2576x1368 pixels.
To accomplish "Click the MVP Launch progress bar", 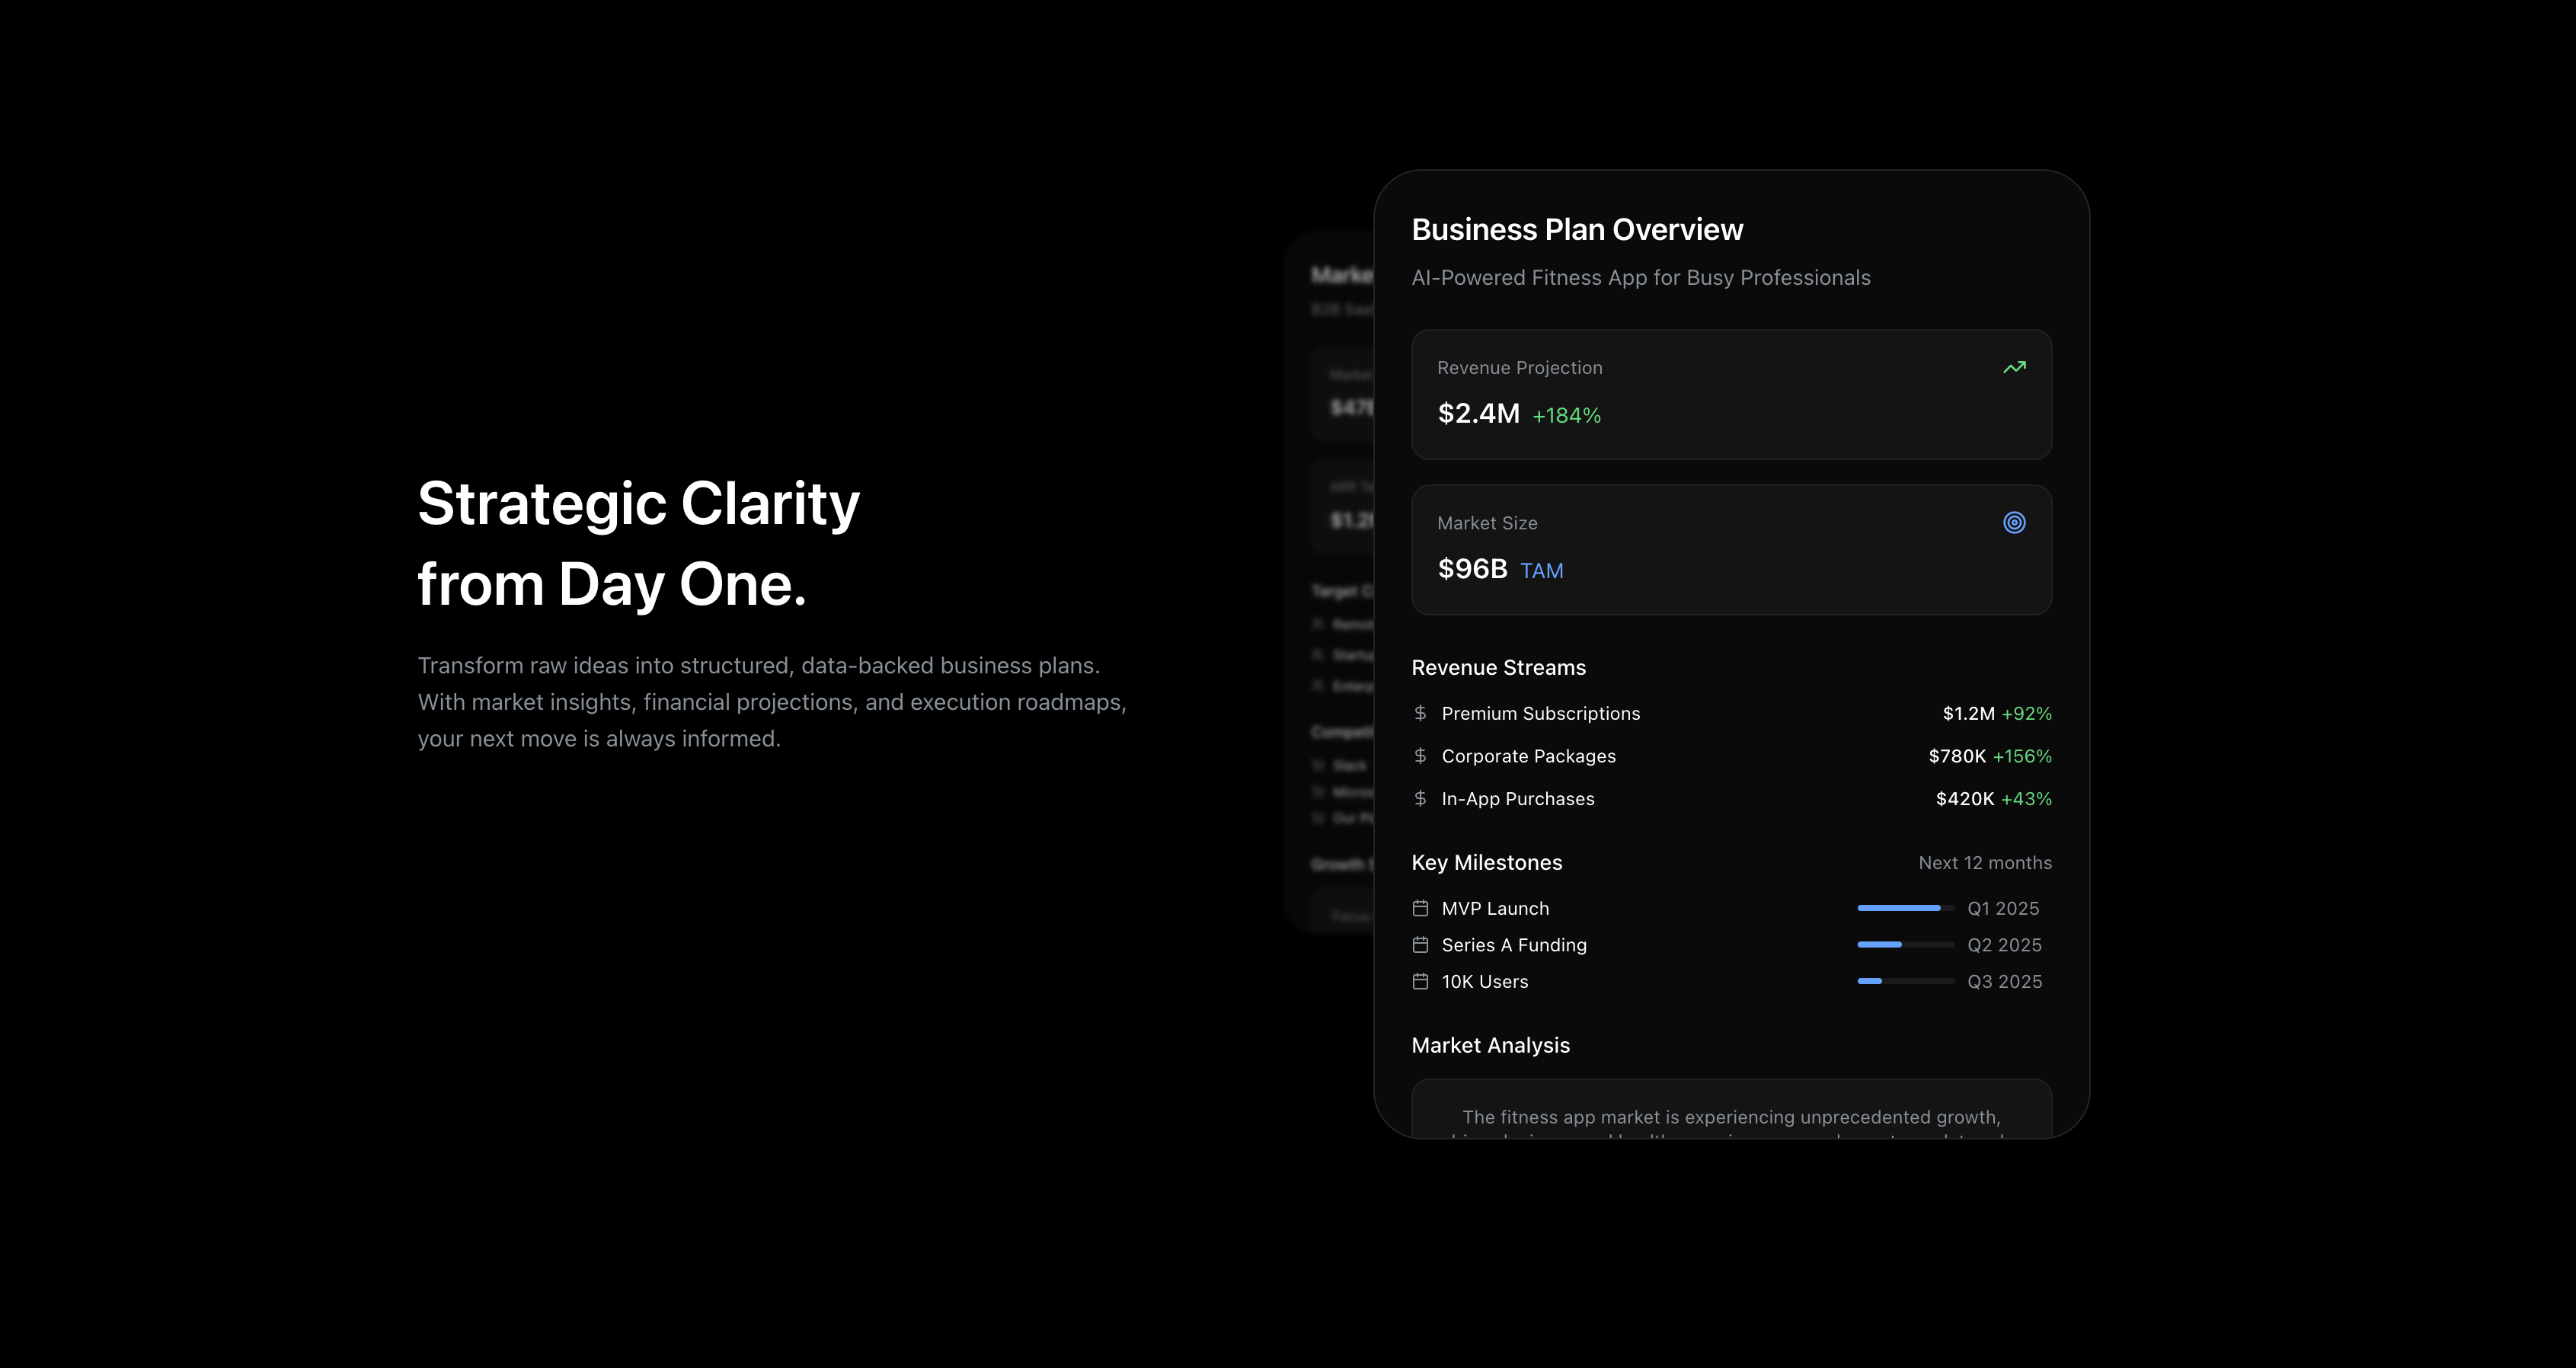I will (1905, 908).
